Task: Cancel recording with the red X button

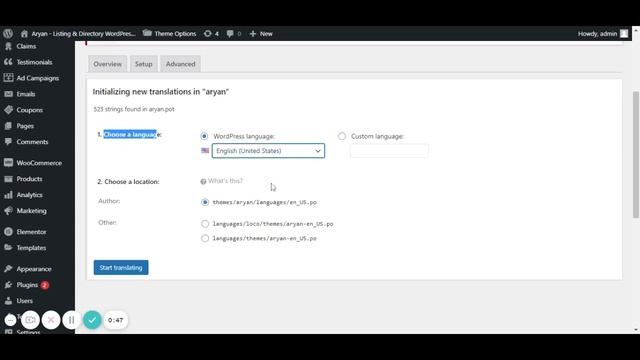Action: 51,320
